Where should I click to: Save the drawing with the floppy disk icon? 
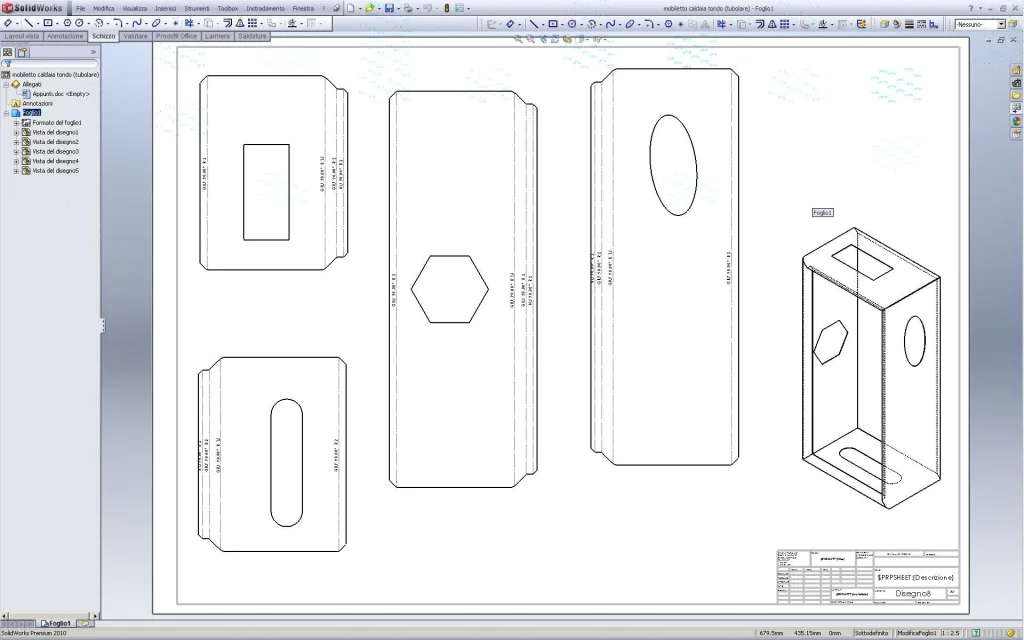point(389,8)
